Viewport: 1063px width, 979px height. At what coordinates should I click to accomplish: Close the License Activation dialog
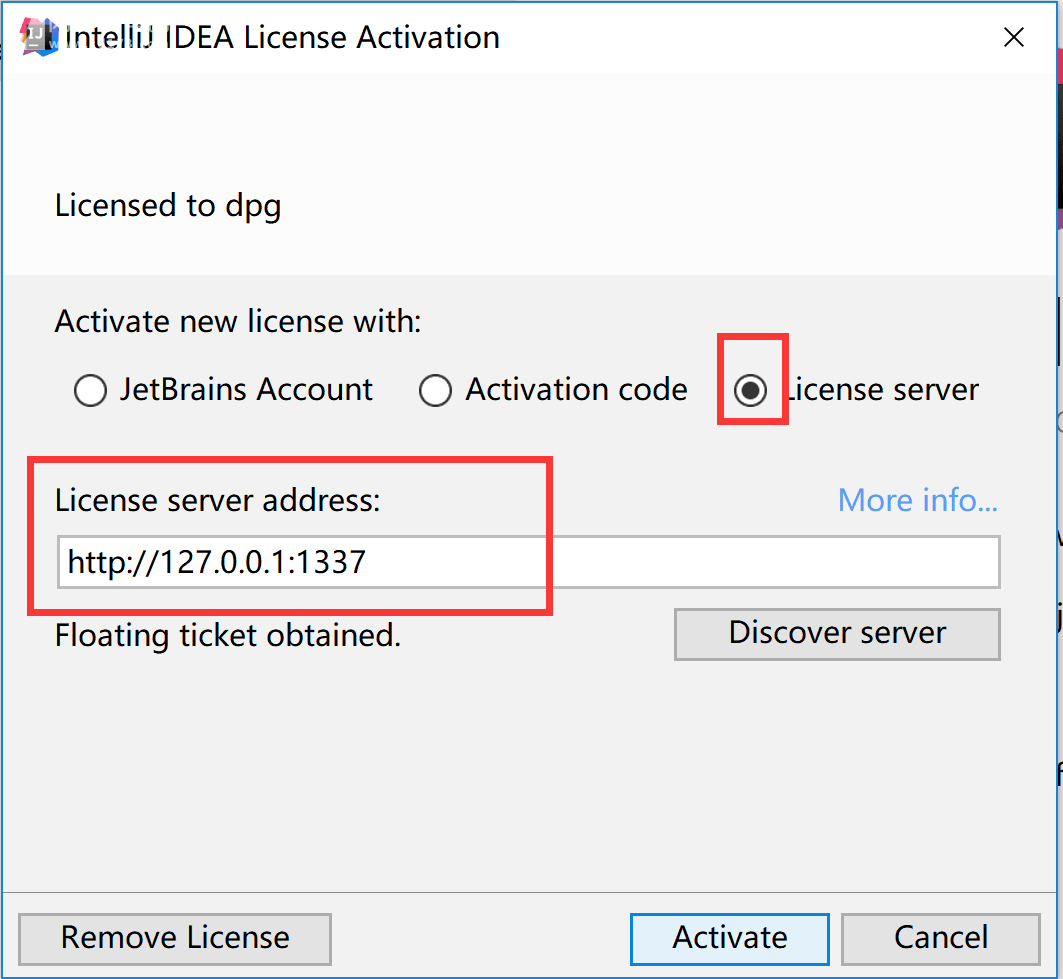pyautogui.click(x=1013, y=38)
